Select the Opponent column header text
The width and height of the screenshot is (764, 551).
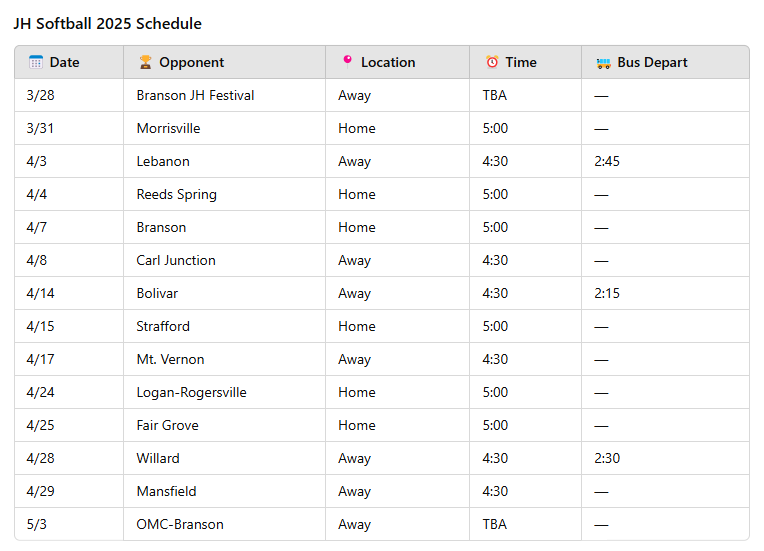point(191,62)
